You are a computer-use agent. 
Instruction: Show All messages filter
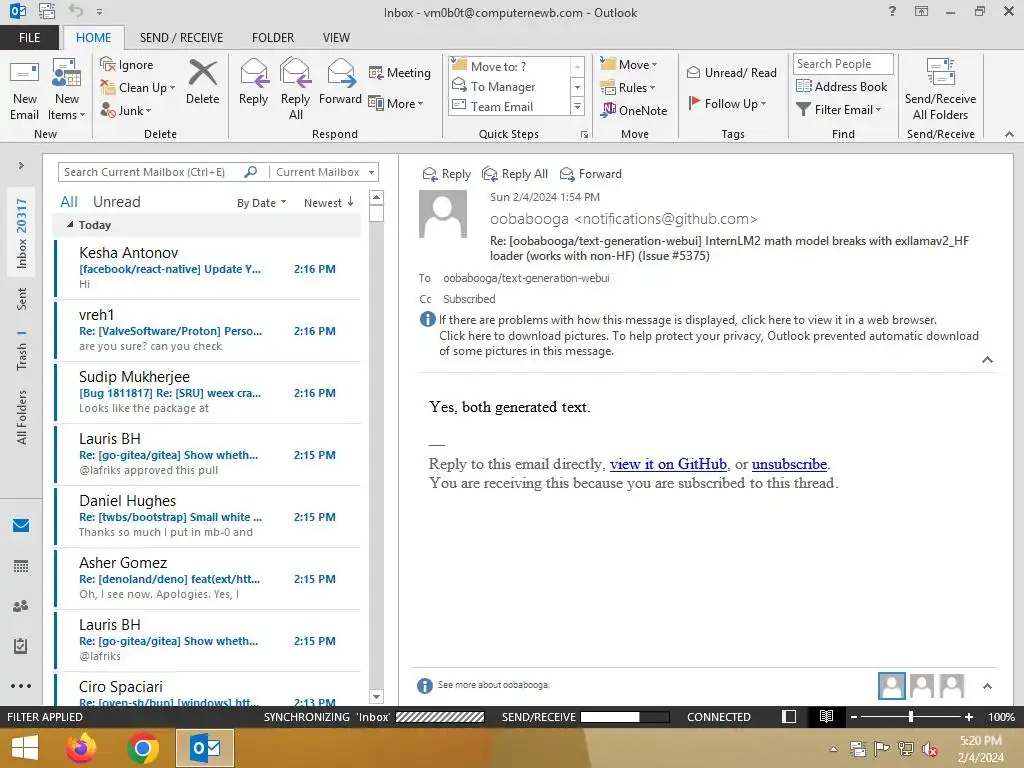click(x=69, y=202)
